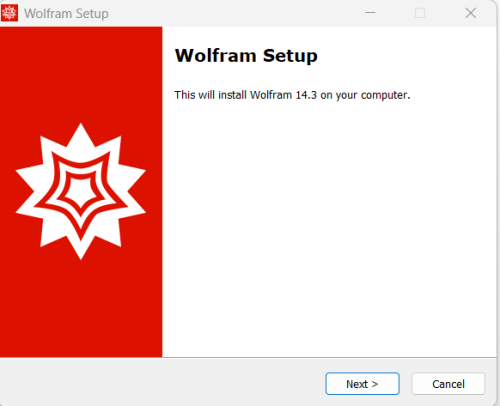
Task: Close the Wolfram Setup window with X
Action: [x=471, y=13]
